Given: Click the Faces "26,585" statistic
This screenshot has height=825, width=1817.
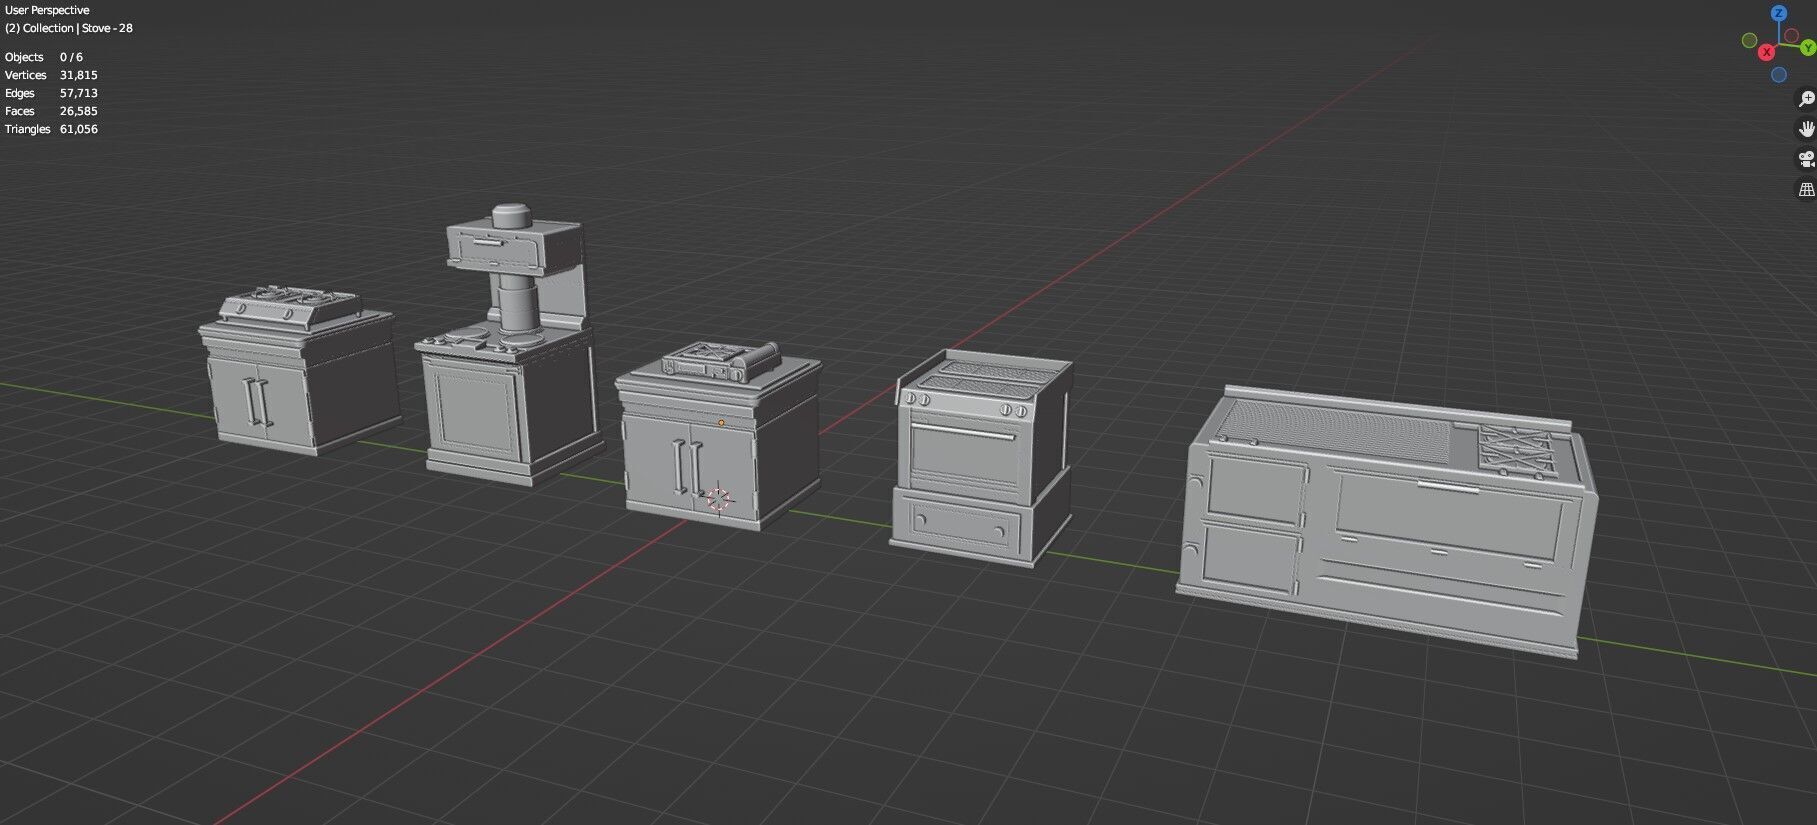Looking at the screenshot, I should point(79,111).
